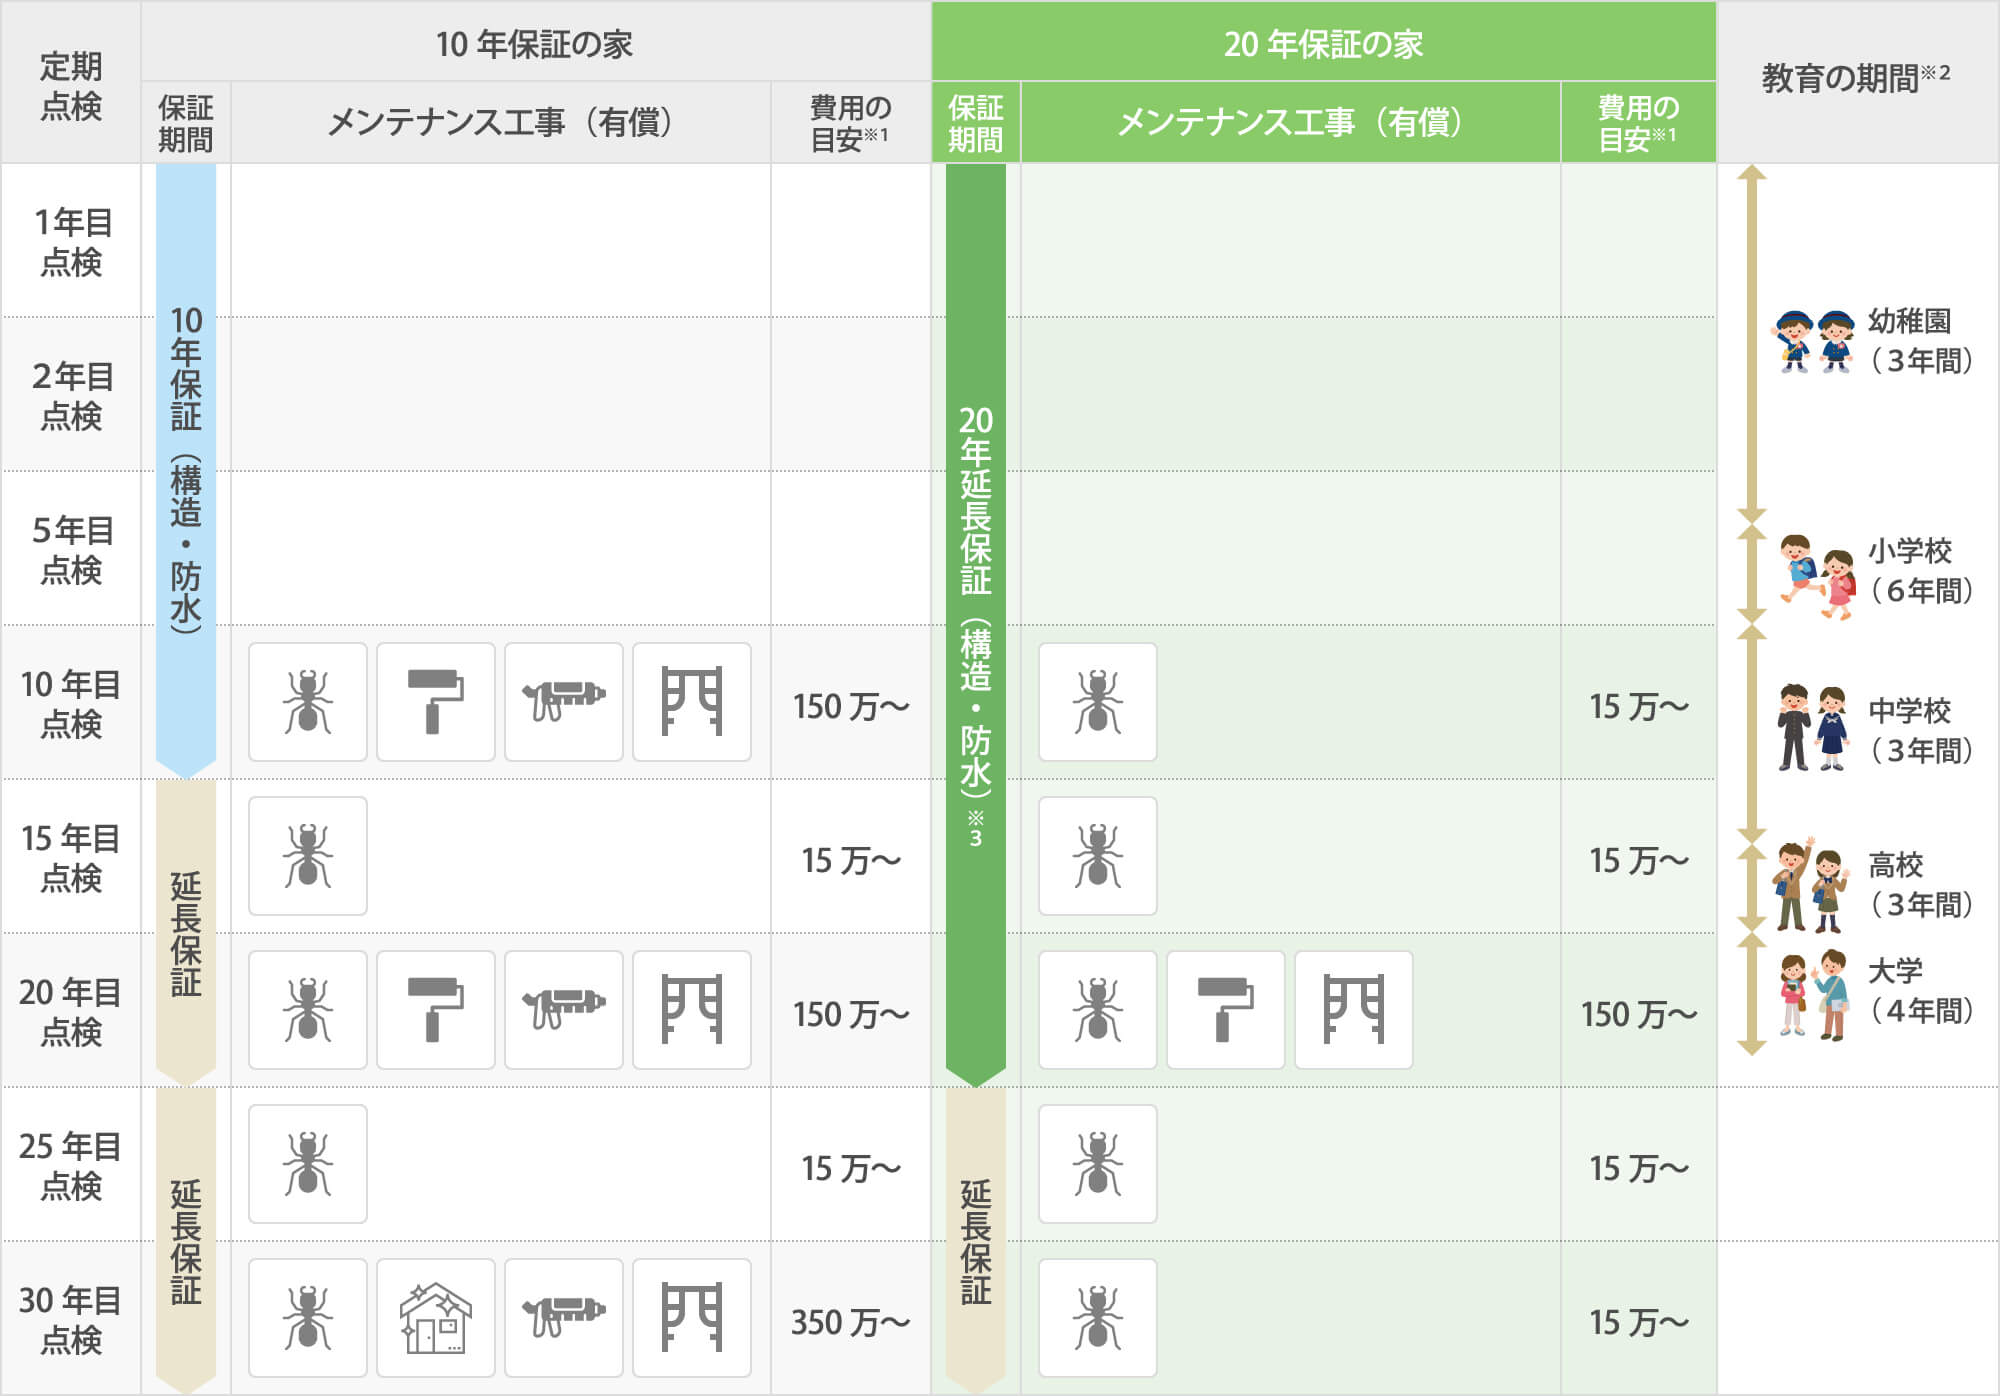Viewport: 2000px width, 1396px height.
Task: Click the paint roller icon in 20-year house, 20年目 row
Action: 1226,1010
